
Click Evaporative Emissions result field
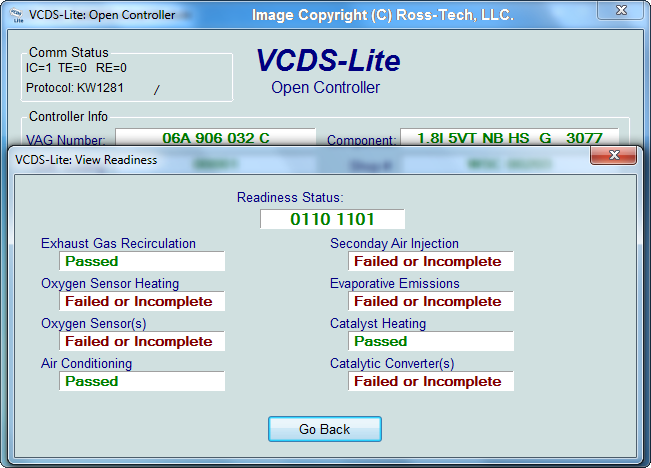tap(431, 301)
